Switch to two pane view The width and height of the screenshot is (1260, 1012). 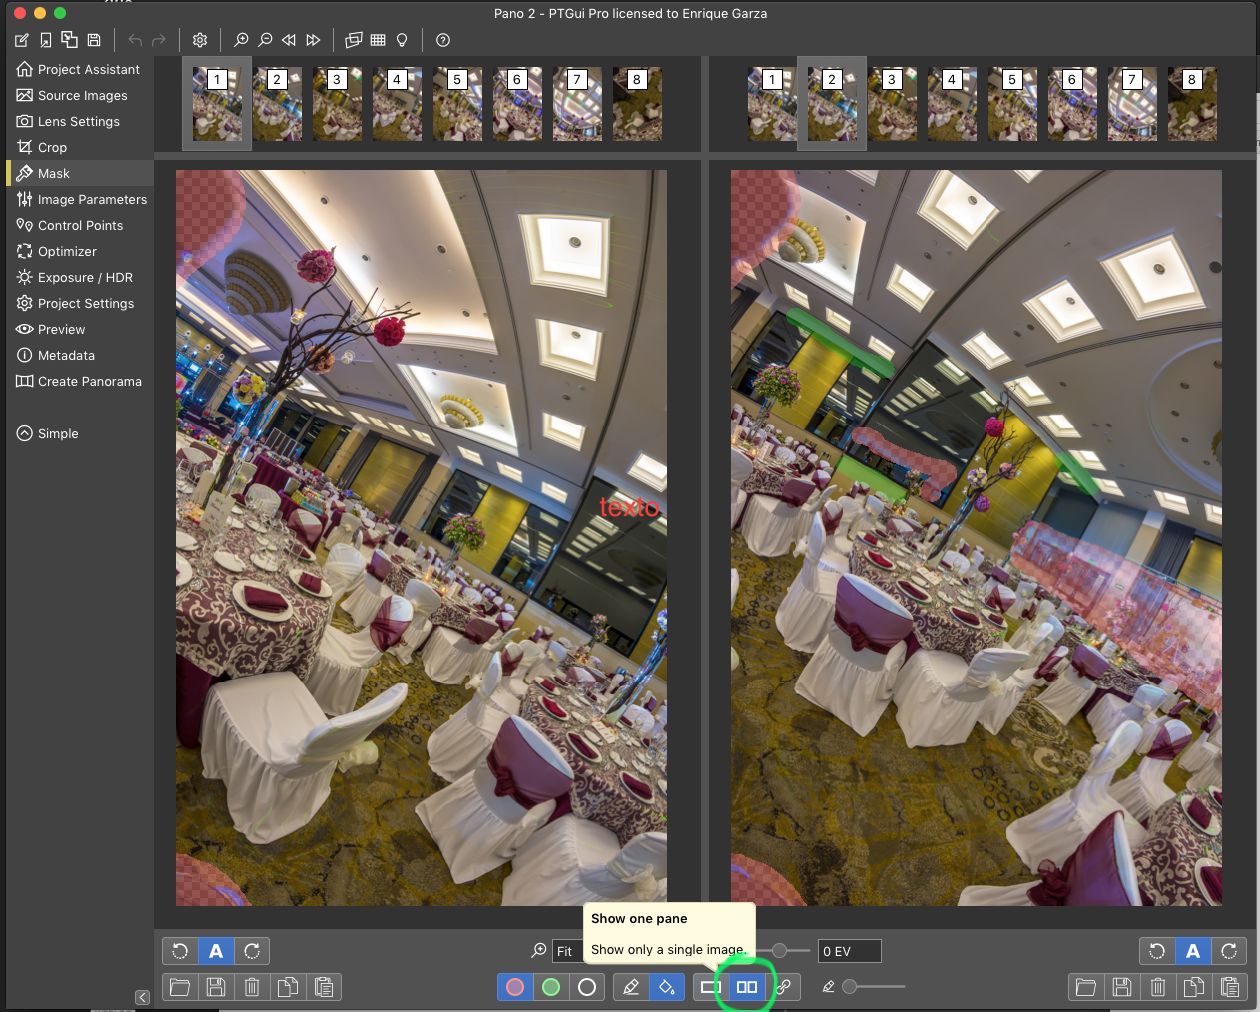[747, 987]
